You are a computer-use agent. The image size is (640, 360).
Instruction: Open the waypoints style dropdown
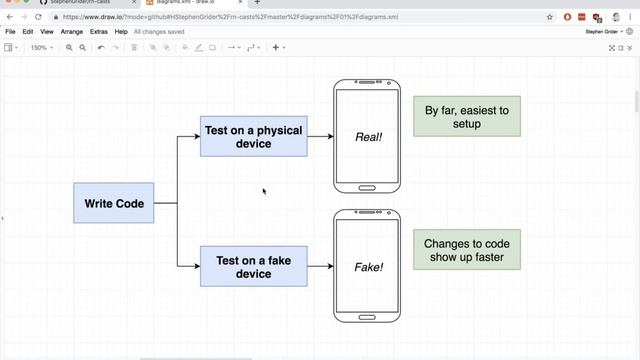coord(253,48)
